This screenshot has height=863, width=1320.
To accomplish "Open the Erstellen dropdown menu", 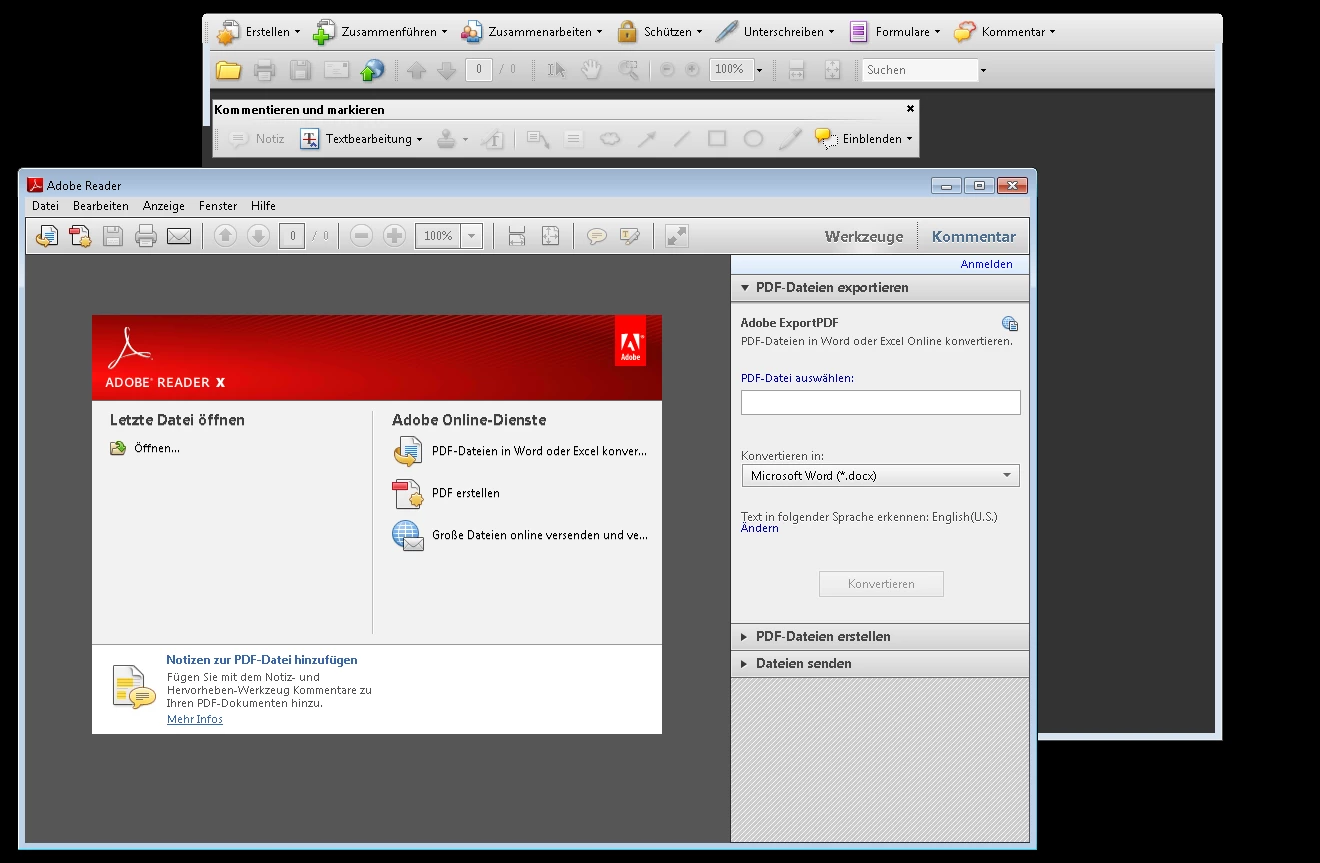I will 258,32.
